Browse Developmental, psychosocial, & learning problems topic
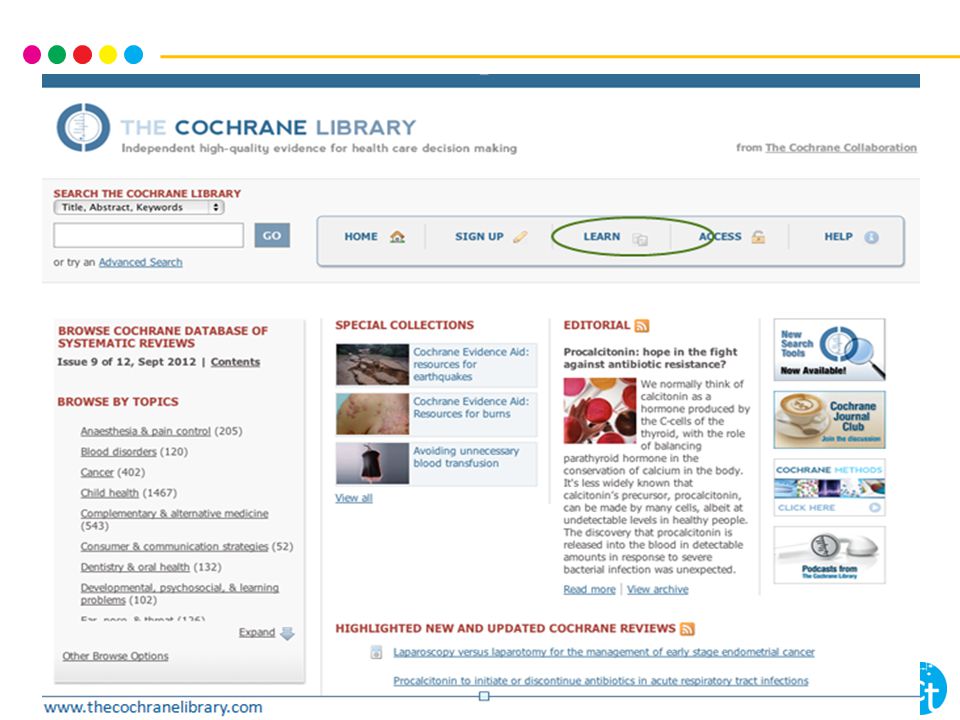This screenshot has height=720, width=960. pos(179,594)
